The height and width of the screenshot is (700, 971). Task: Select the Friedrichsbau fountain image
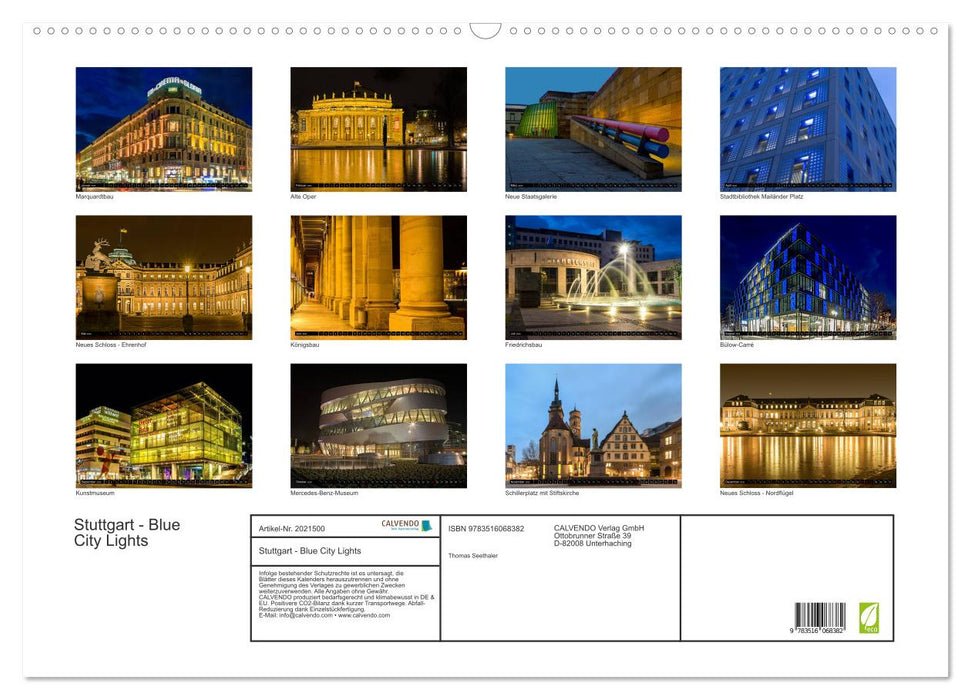tap(592, 276)
